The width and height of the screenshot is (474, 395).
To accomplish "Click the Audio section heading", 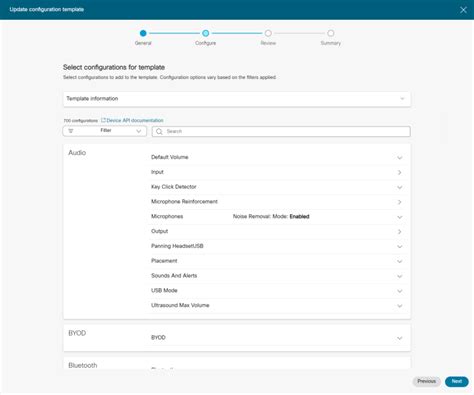I will 77,153.
